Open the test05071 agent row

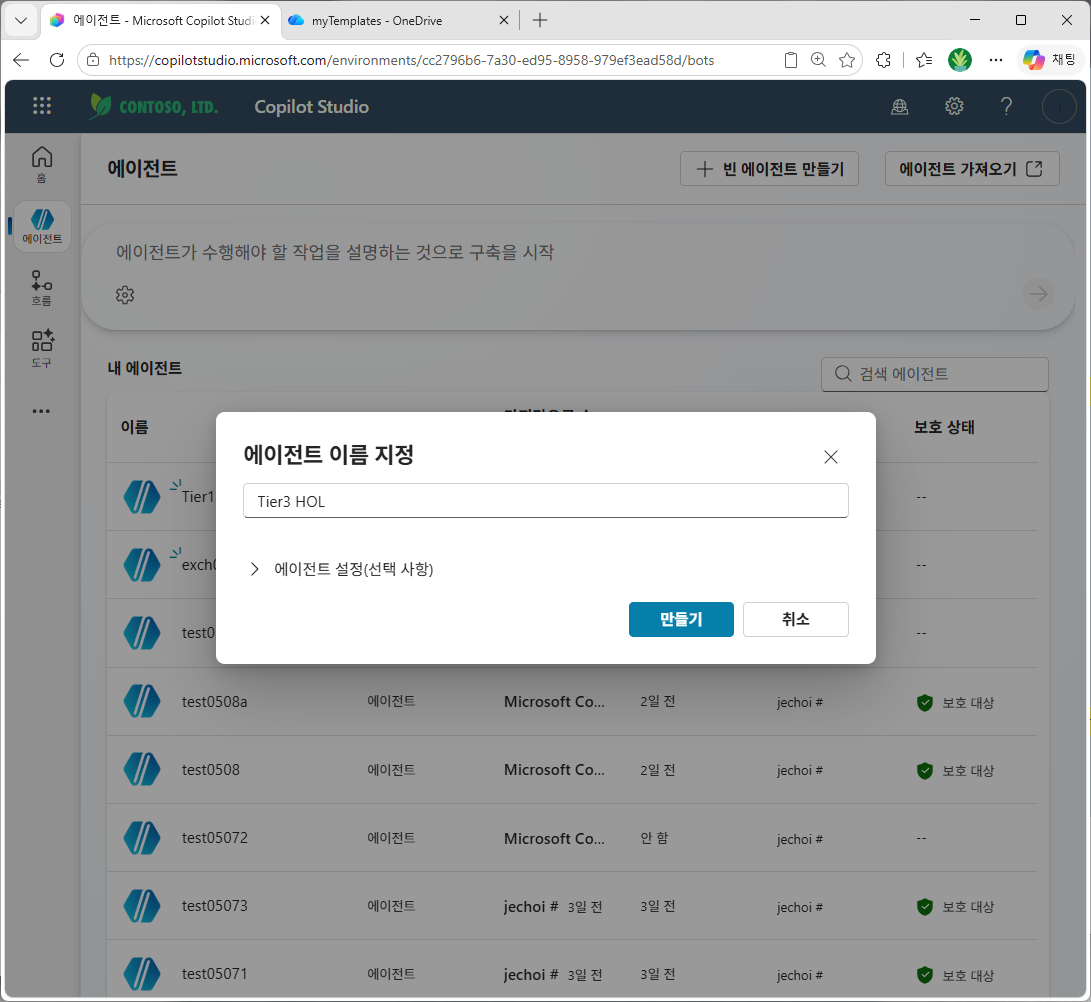tap(572, 973)
